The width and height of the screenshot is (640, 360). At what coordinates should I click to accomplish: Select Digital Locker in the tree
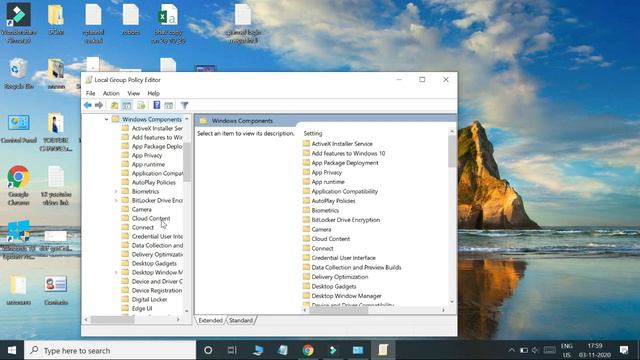[149, 299]
